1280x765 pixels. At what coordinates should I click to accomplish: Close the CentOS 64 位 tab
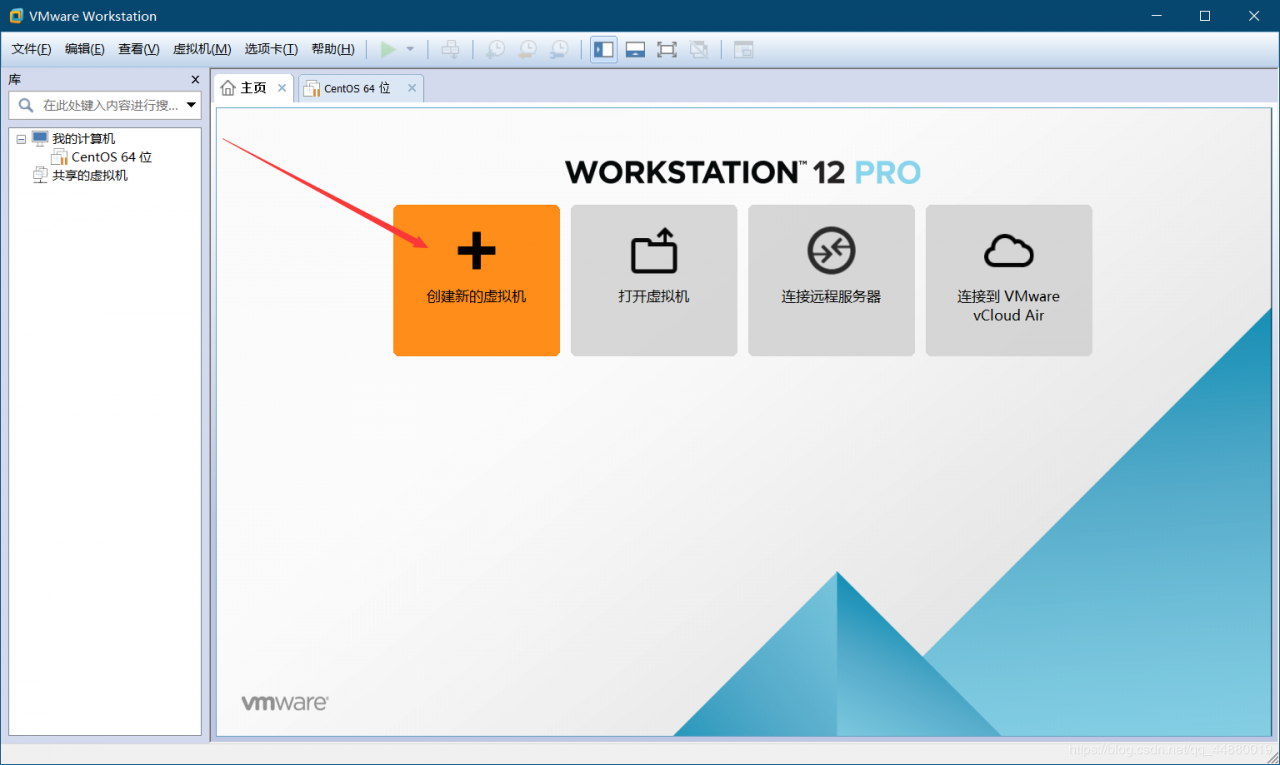pos(411,88)
